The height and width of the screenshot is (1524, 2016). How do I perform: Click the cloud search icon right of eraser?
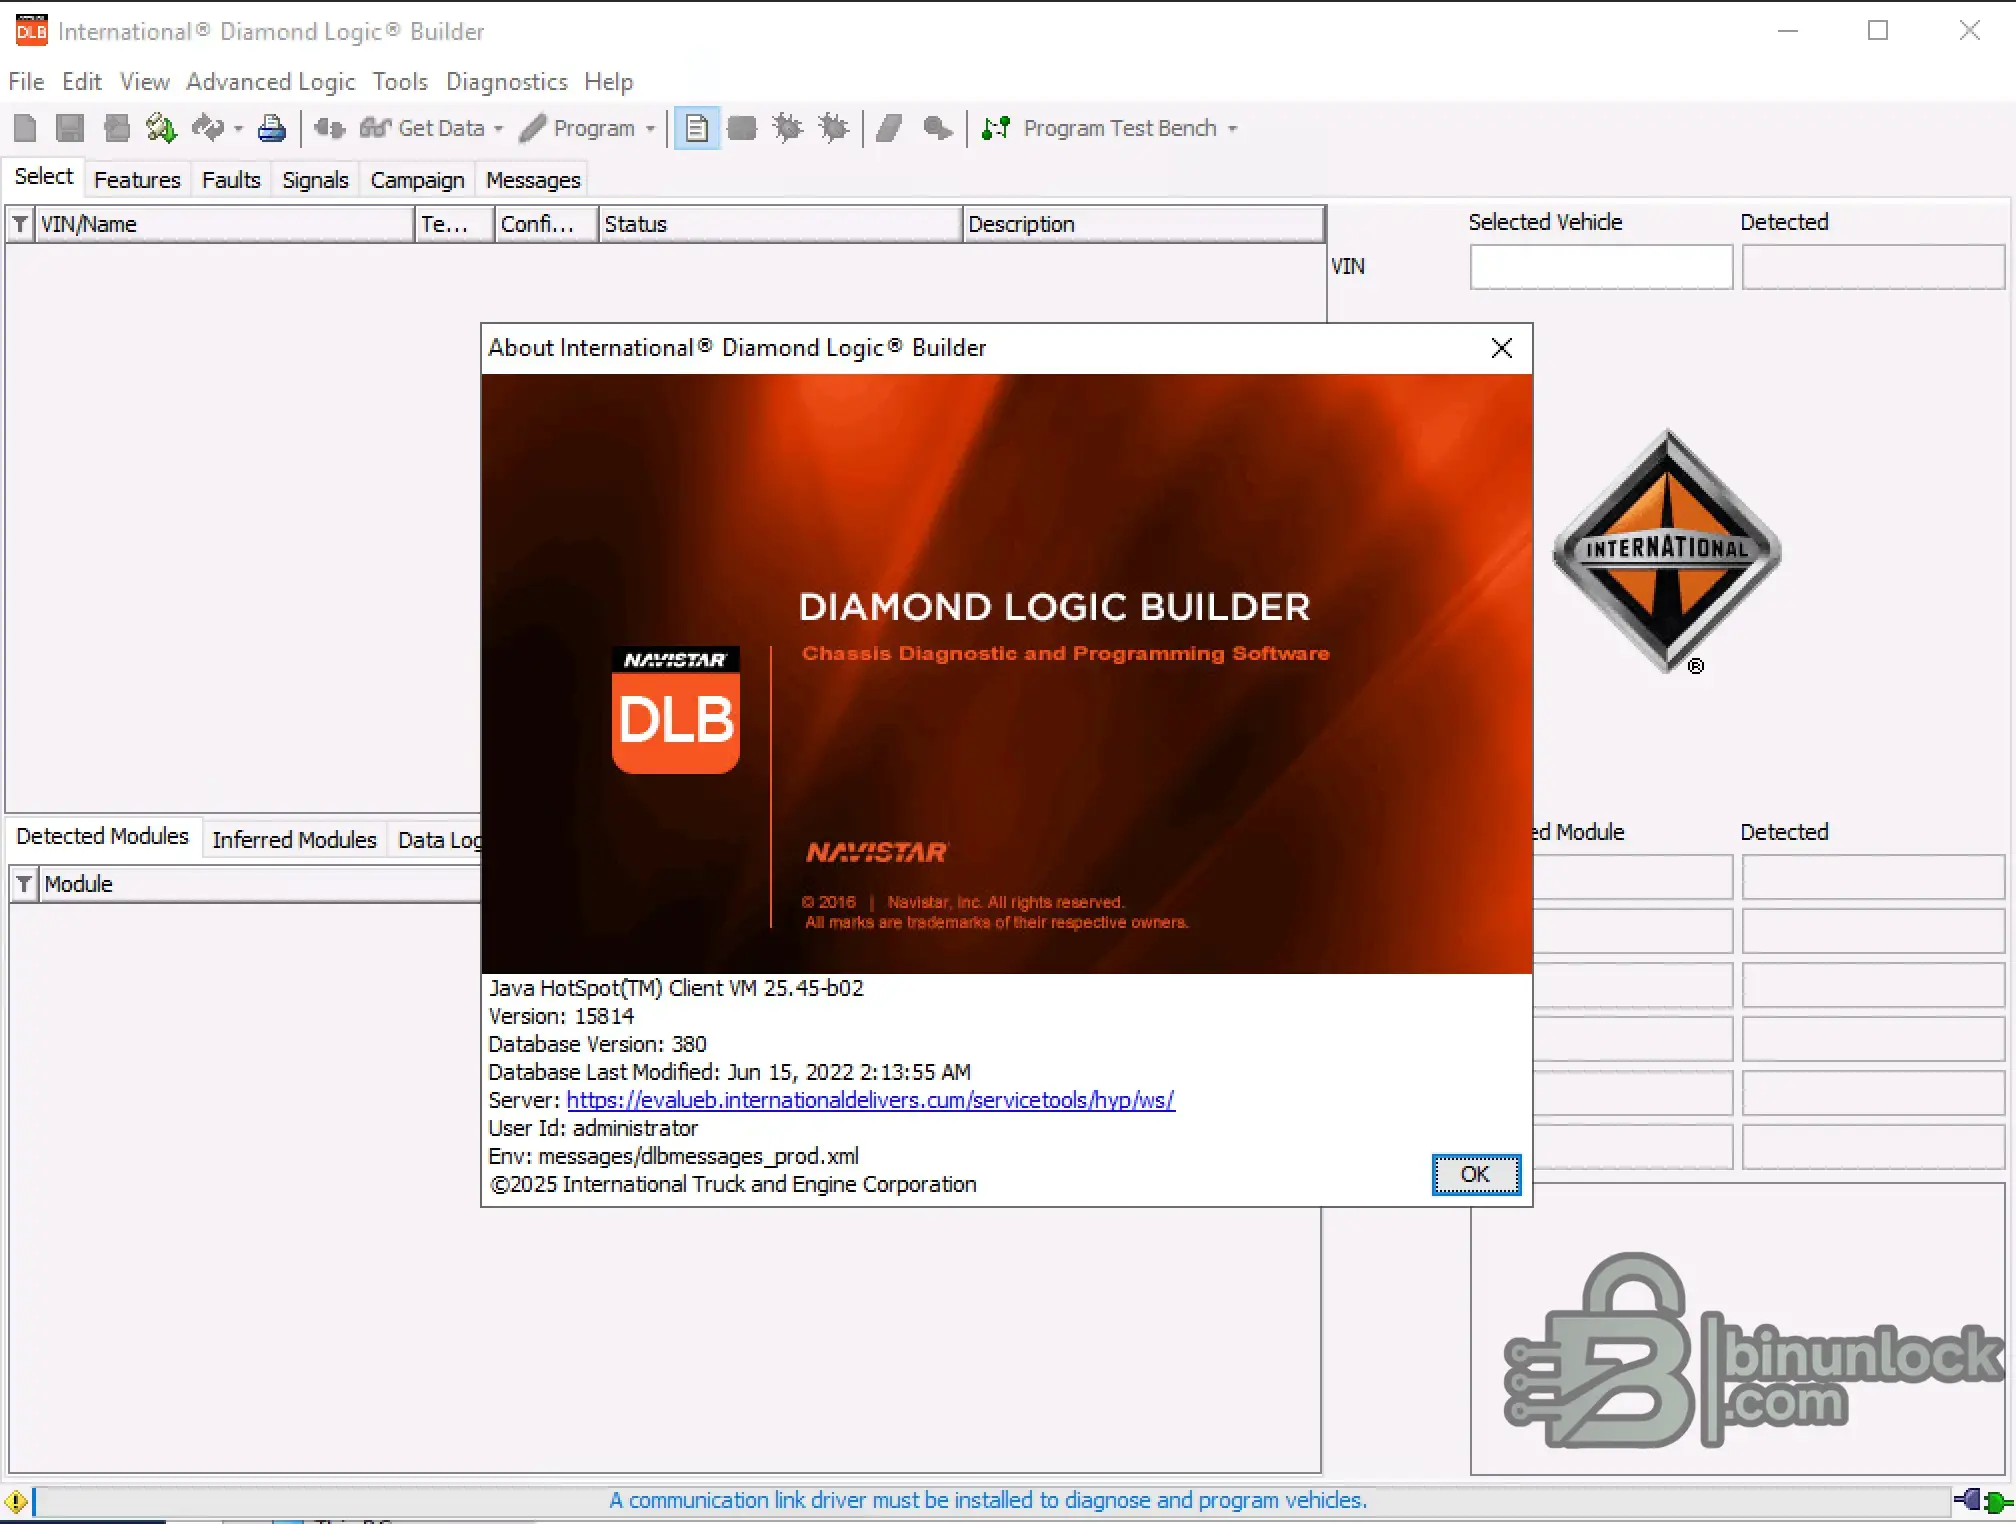937,128
